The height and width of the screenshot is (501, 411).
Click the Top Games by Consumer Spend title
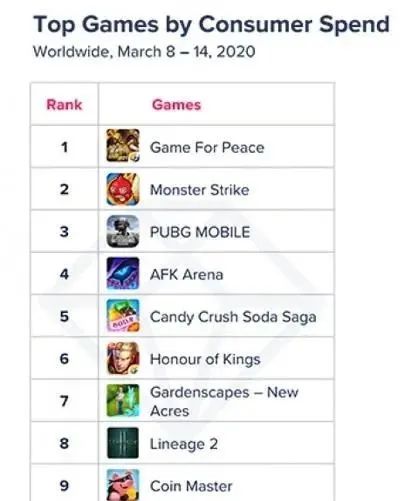[x=211, y=25]
